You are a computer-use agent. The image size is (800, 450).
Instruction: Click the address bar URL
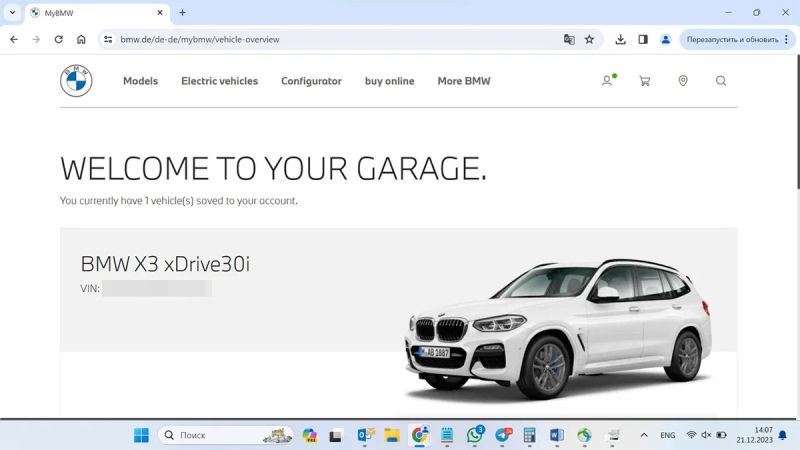coord(199,39)
